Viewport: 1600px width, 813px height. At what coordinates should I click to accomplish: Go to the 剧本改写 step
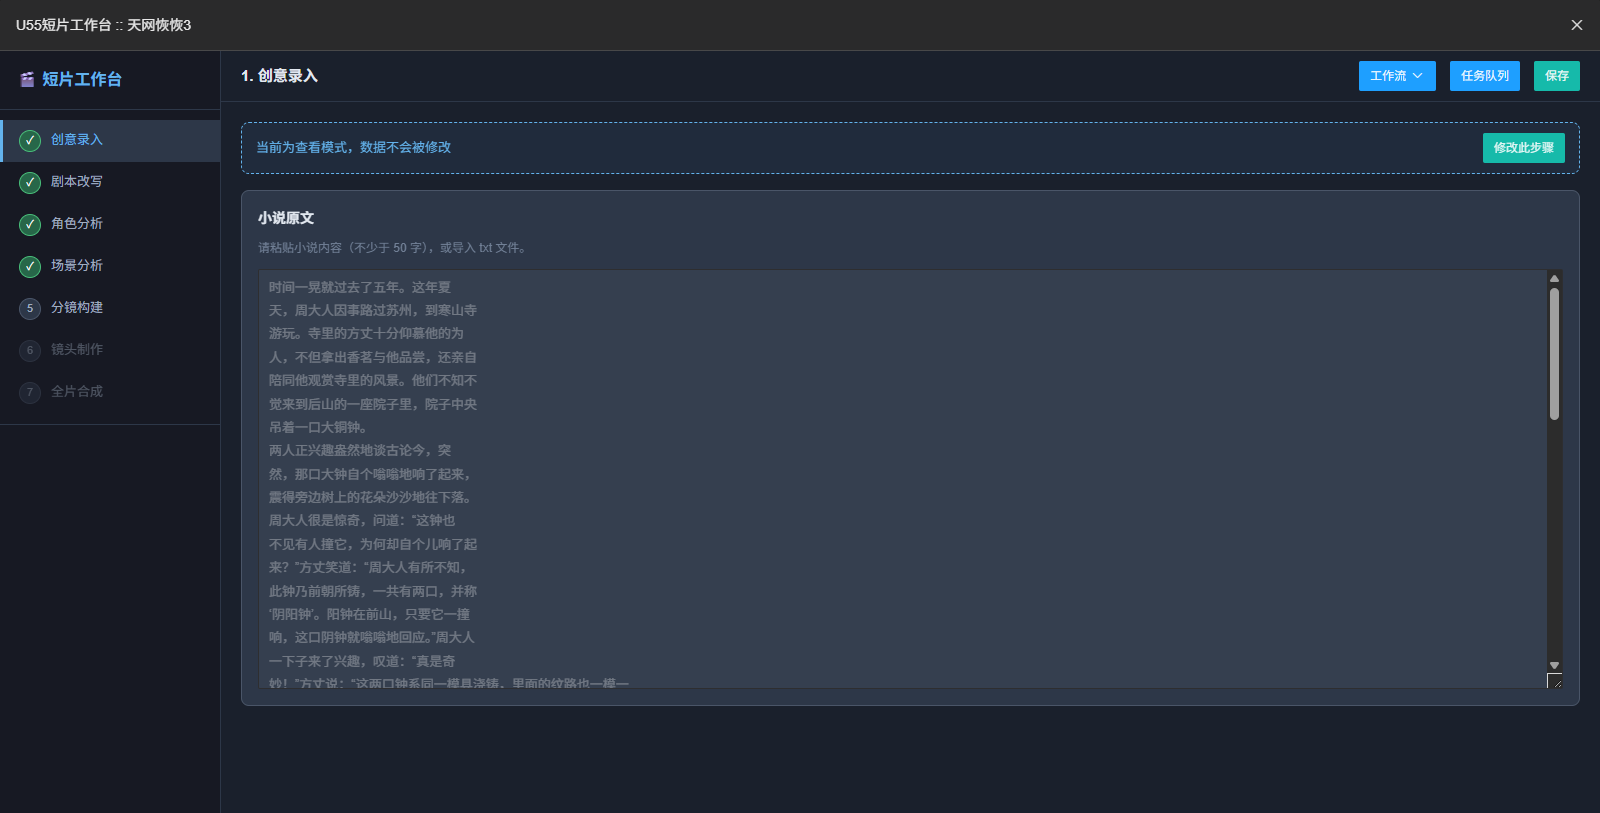tap(110, 182)
